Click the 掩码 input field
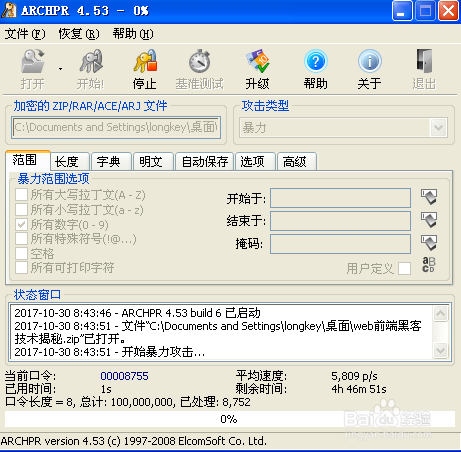The image size is (461, 452). click(340, 244)
